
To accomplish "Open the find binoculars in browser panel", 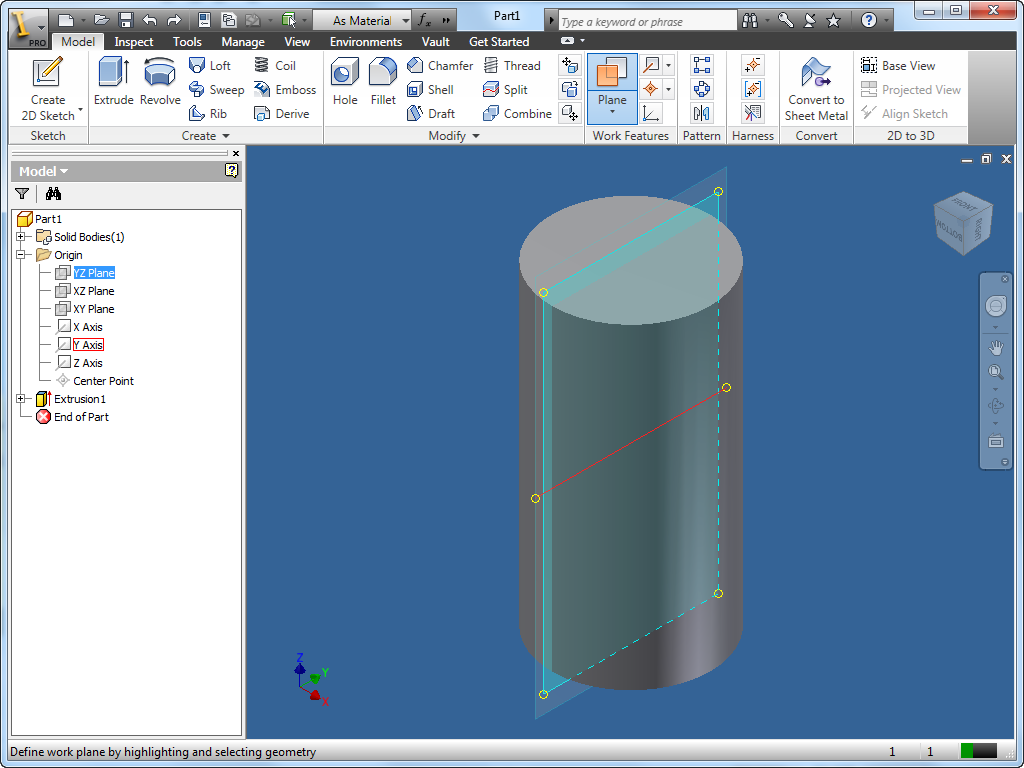I will [54, 193].
